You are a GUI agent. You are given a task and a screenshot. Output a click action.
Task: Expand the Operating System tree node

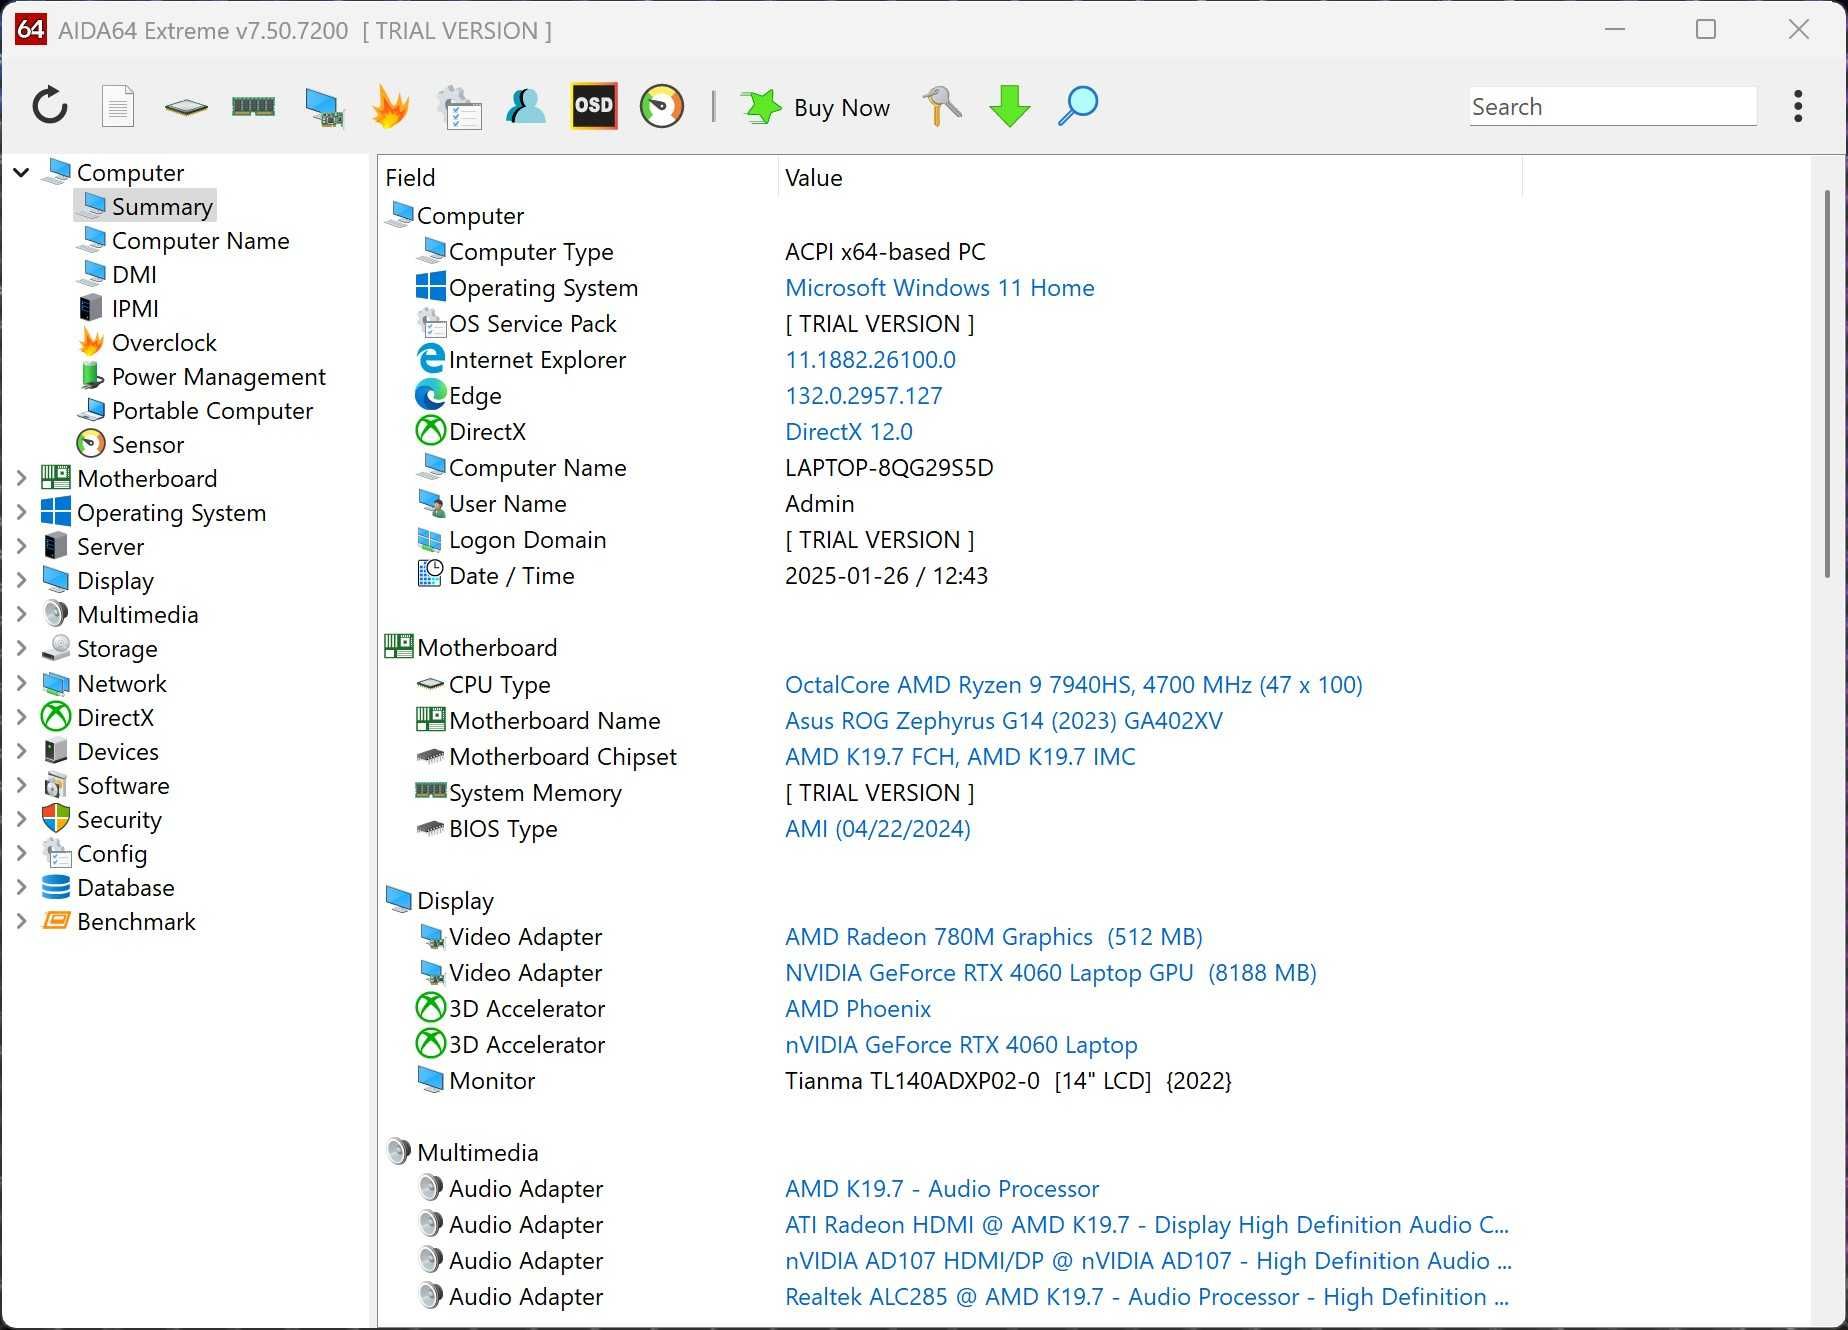(21, 512)
